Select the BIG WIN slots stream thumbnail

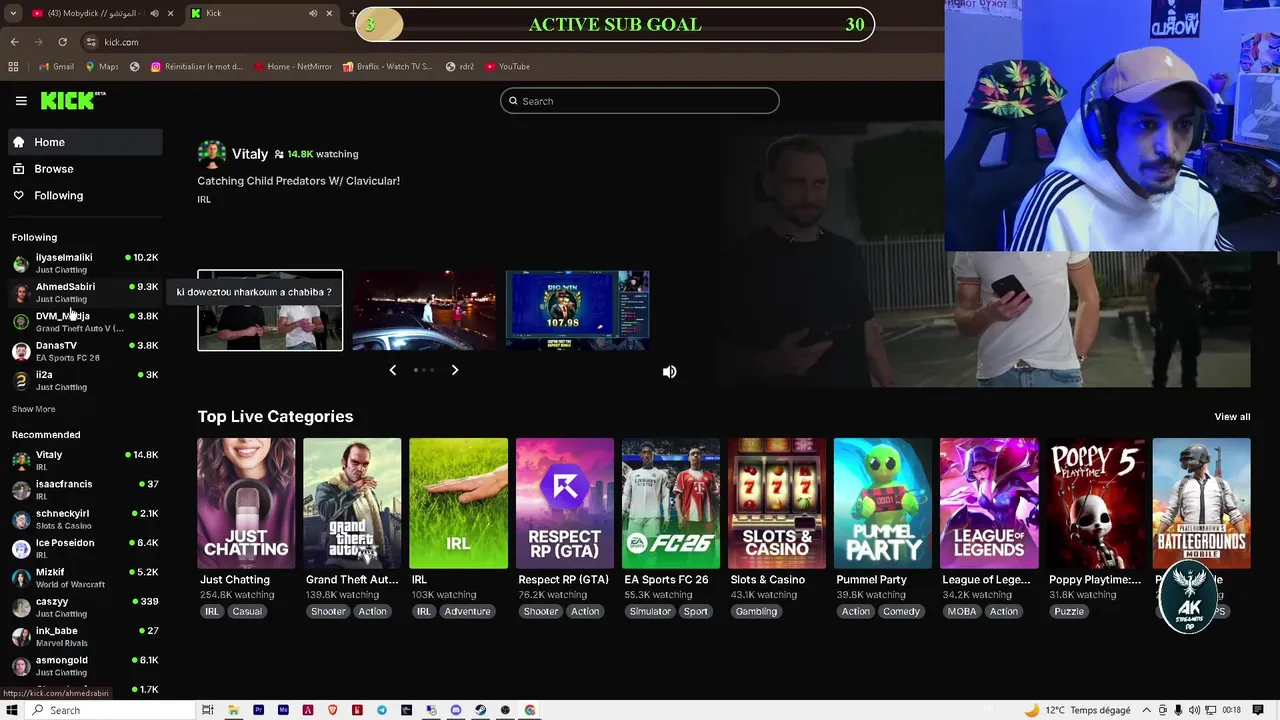click(x=578, y=310)
